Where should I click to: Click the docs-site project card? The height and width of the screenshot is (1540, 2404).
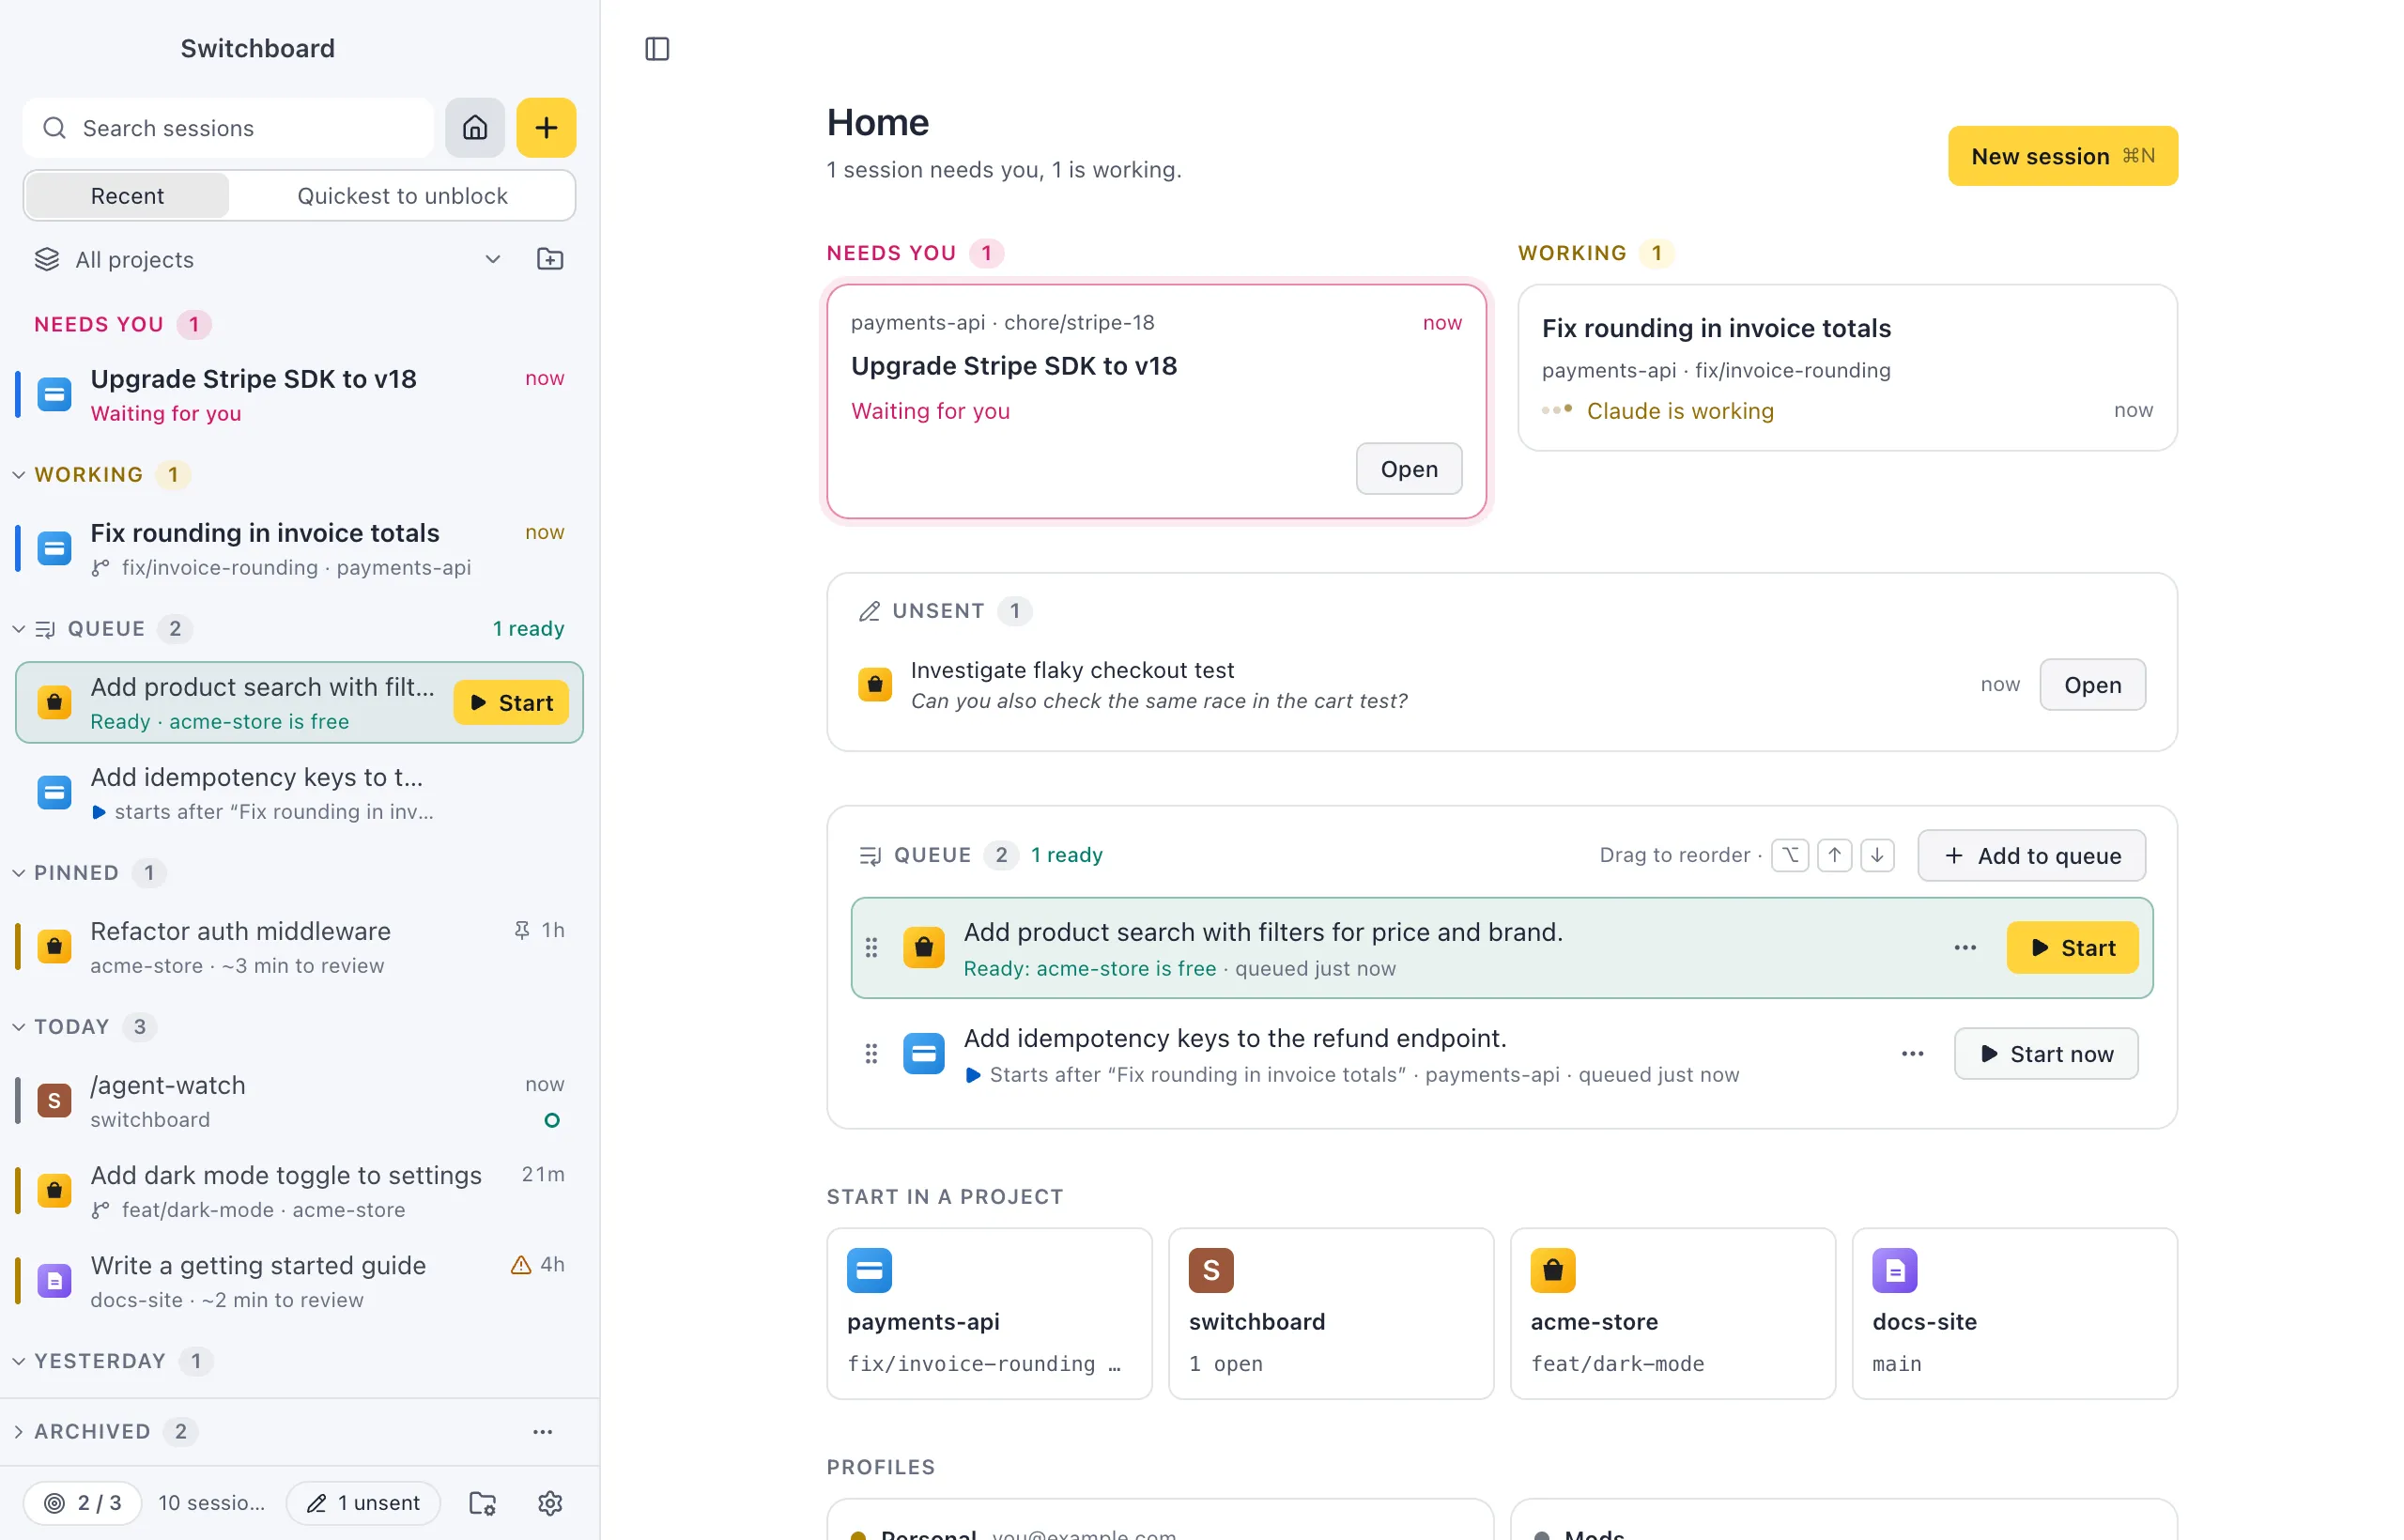click(x=2014, y=1312)
